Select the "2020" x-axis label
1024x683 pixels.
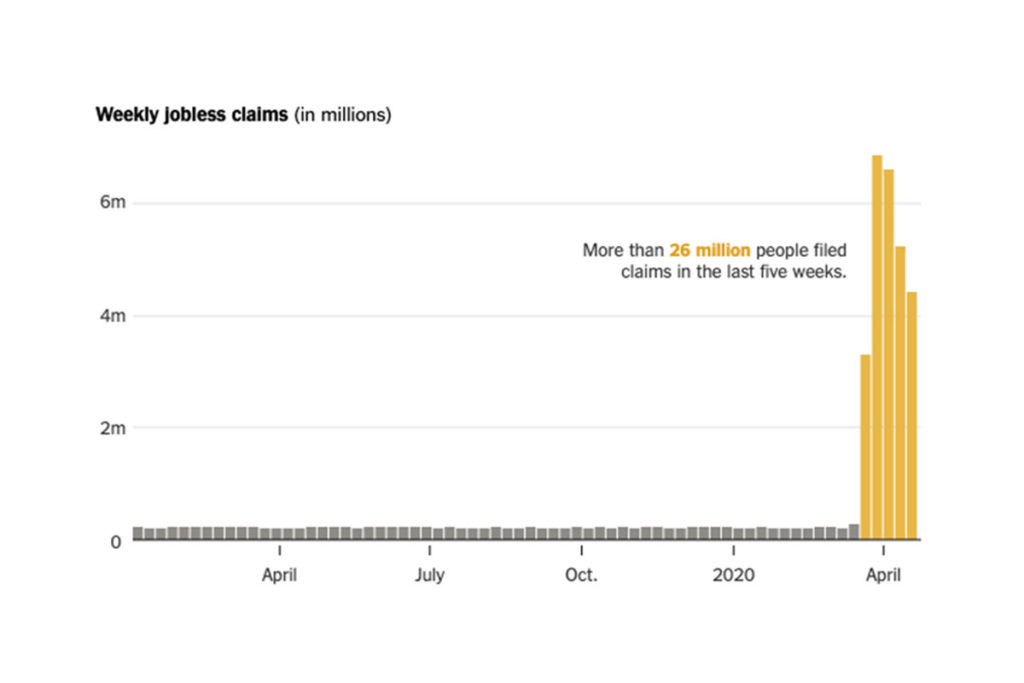point(734,575)
